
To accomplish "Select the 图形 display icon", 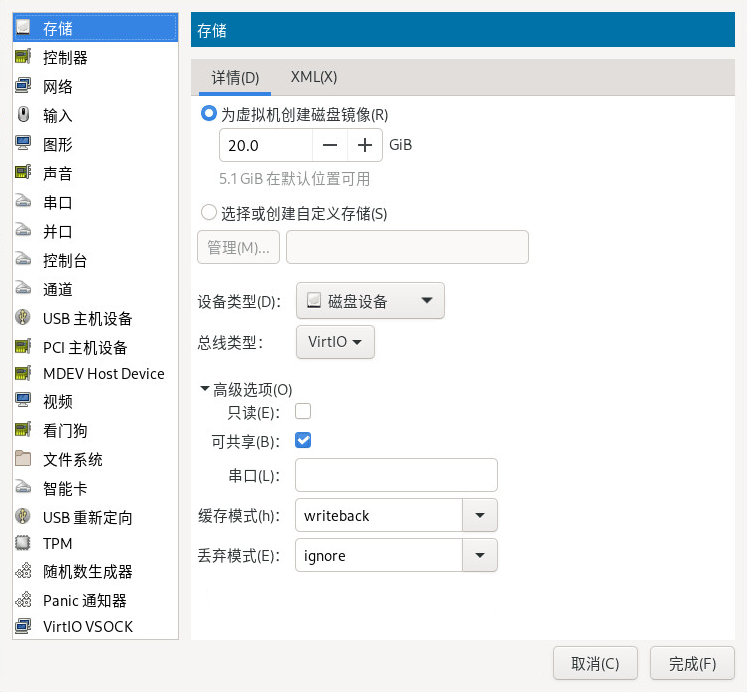I will pos(23,145).
